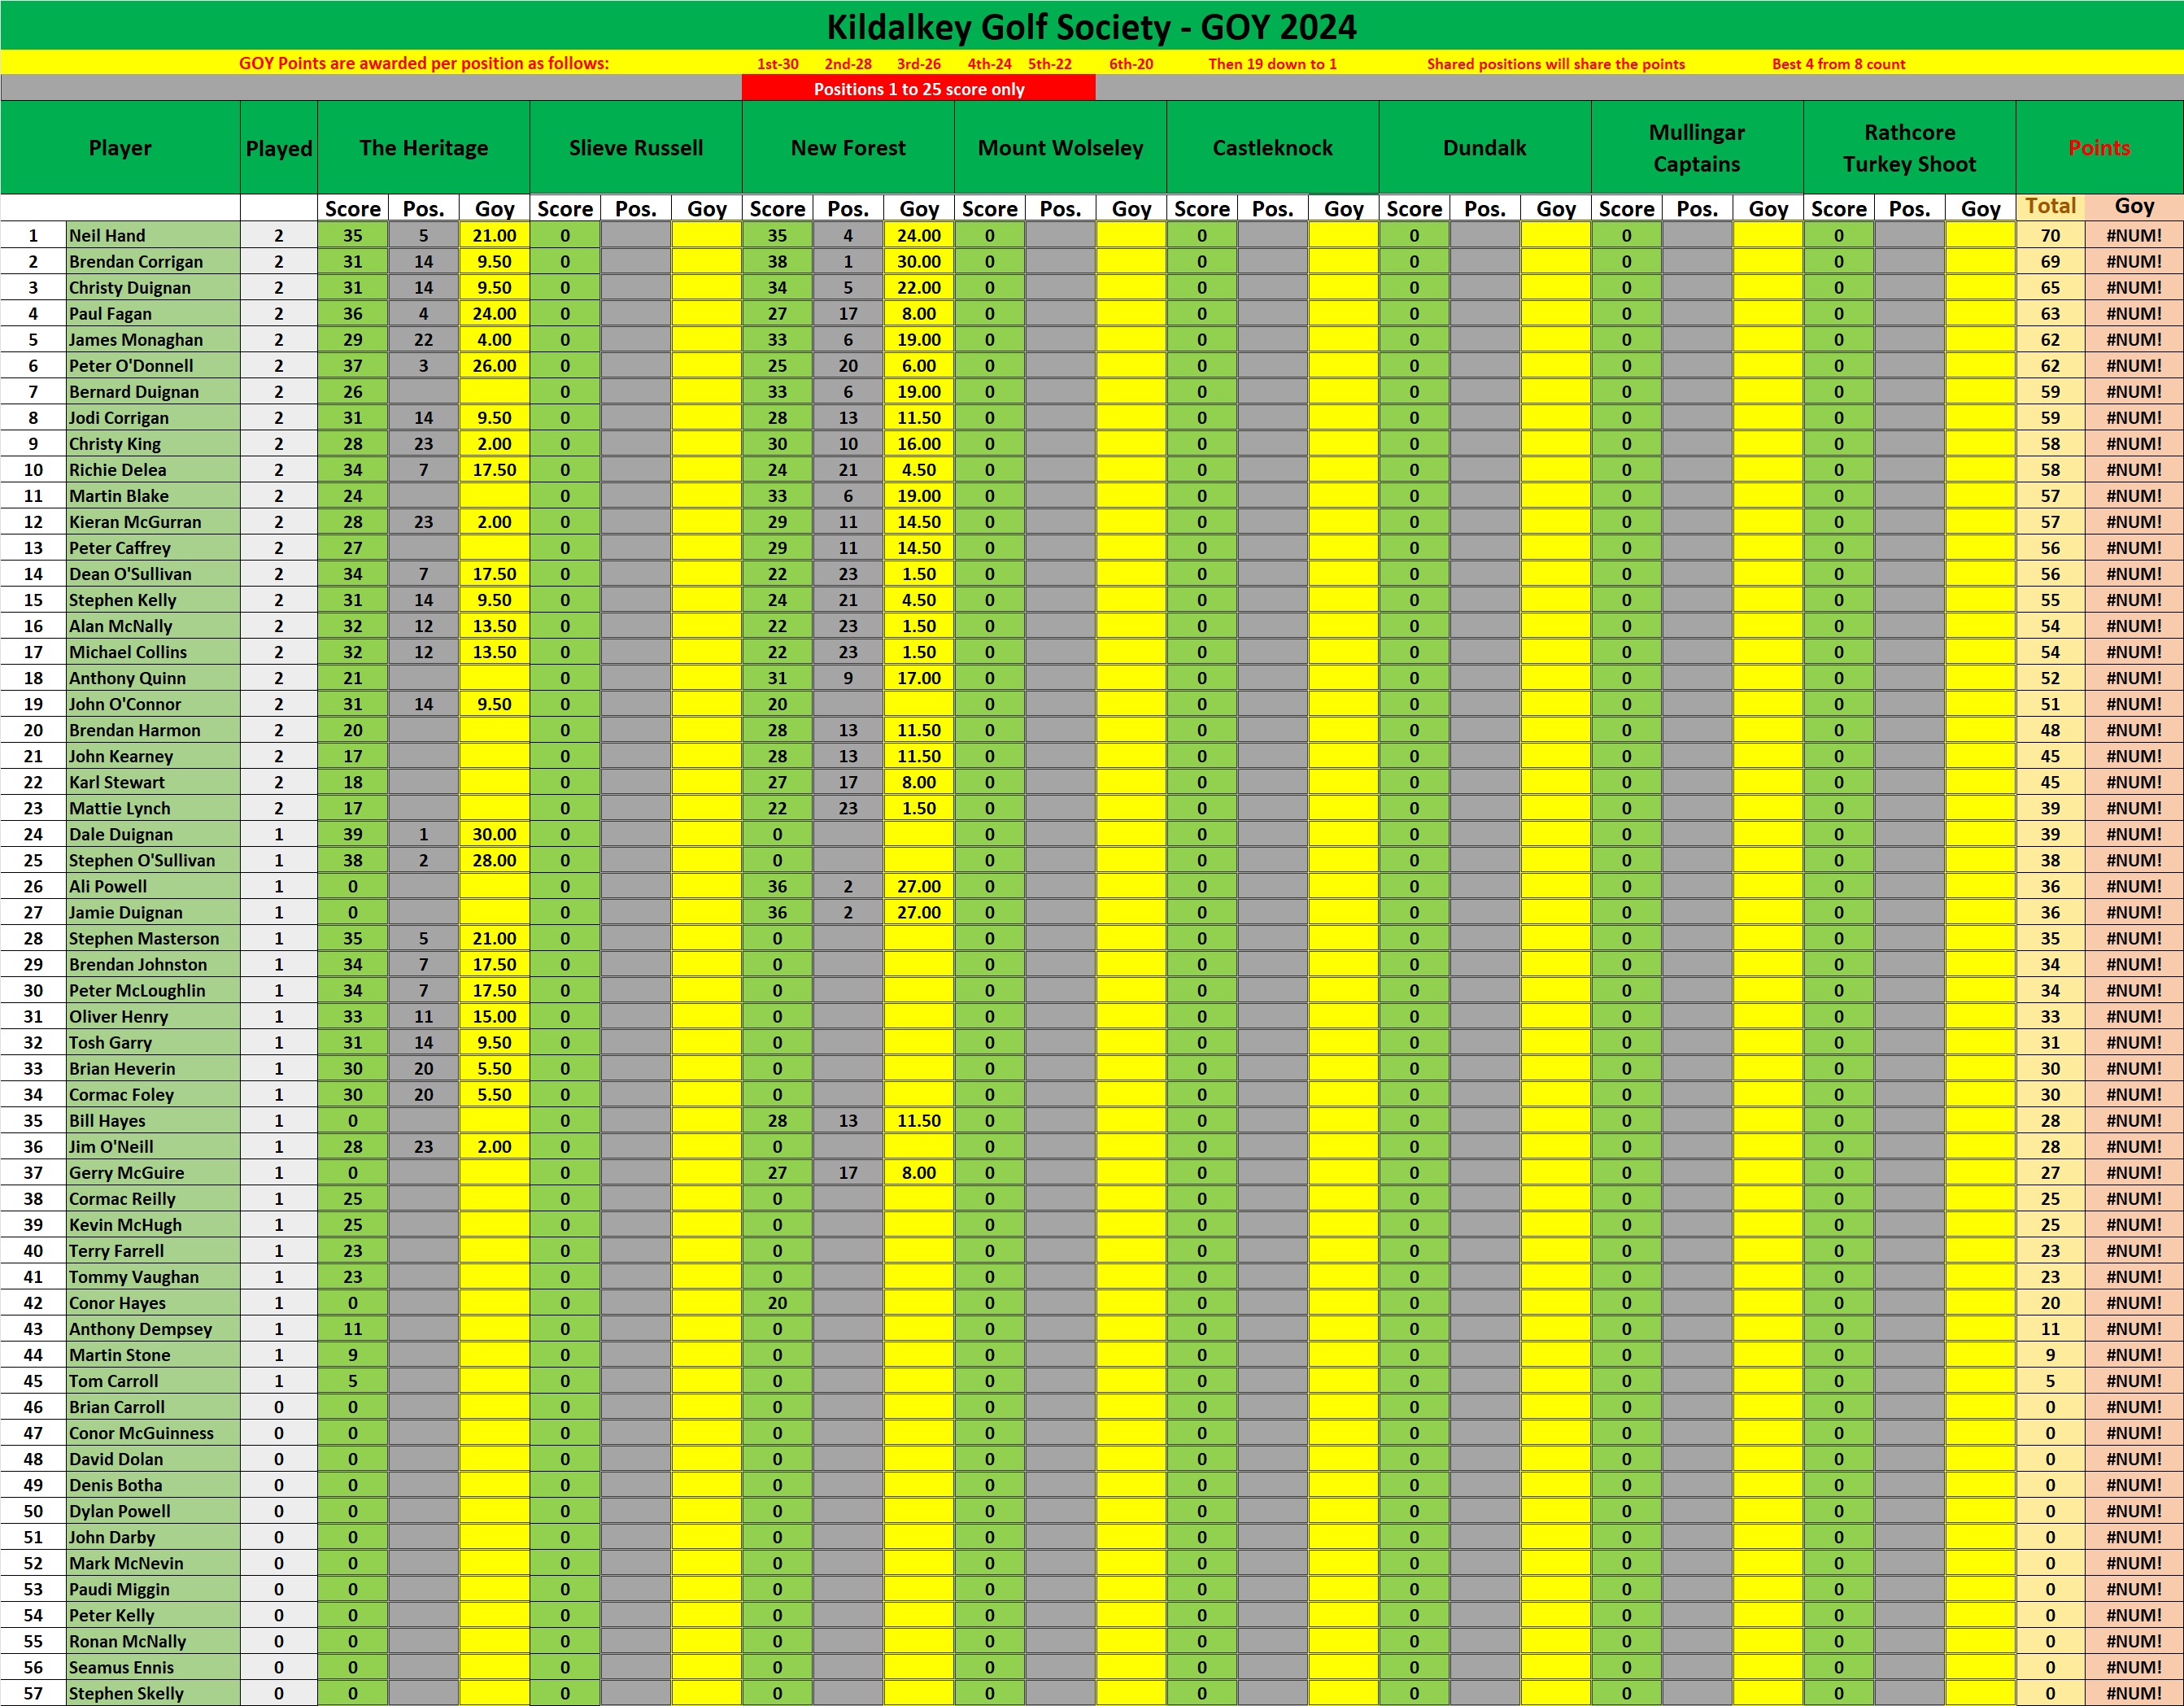Click Neil Hand's total of 70
Image resolution: width=2184 pixels, height=1706 pixels.
[2050, 235]
